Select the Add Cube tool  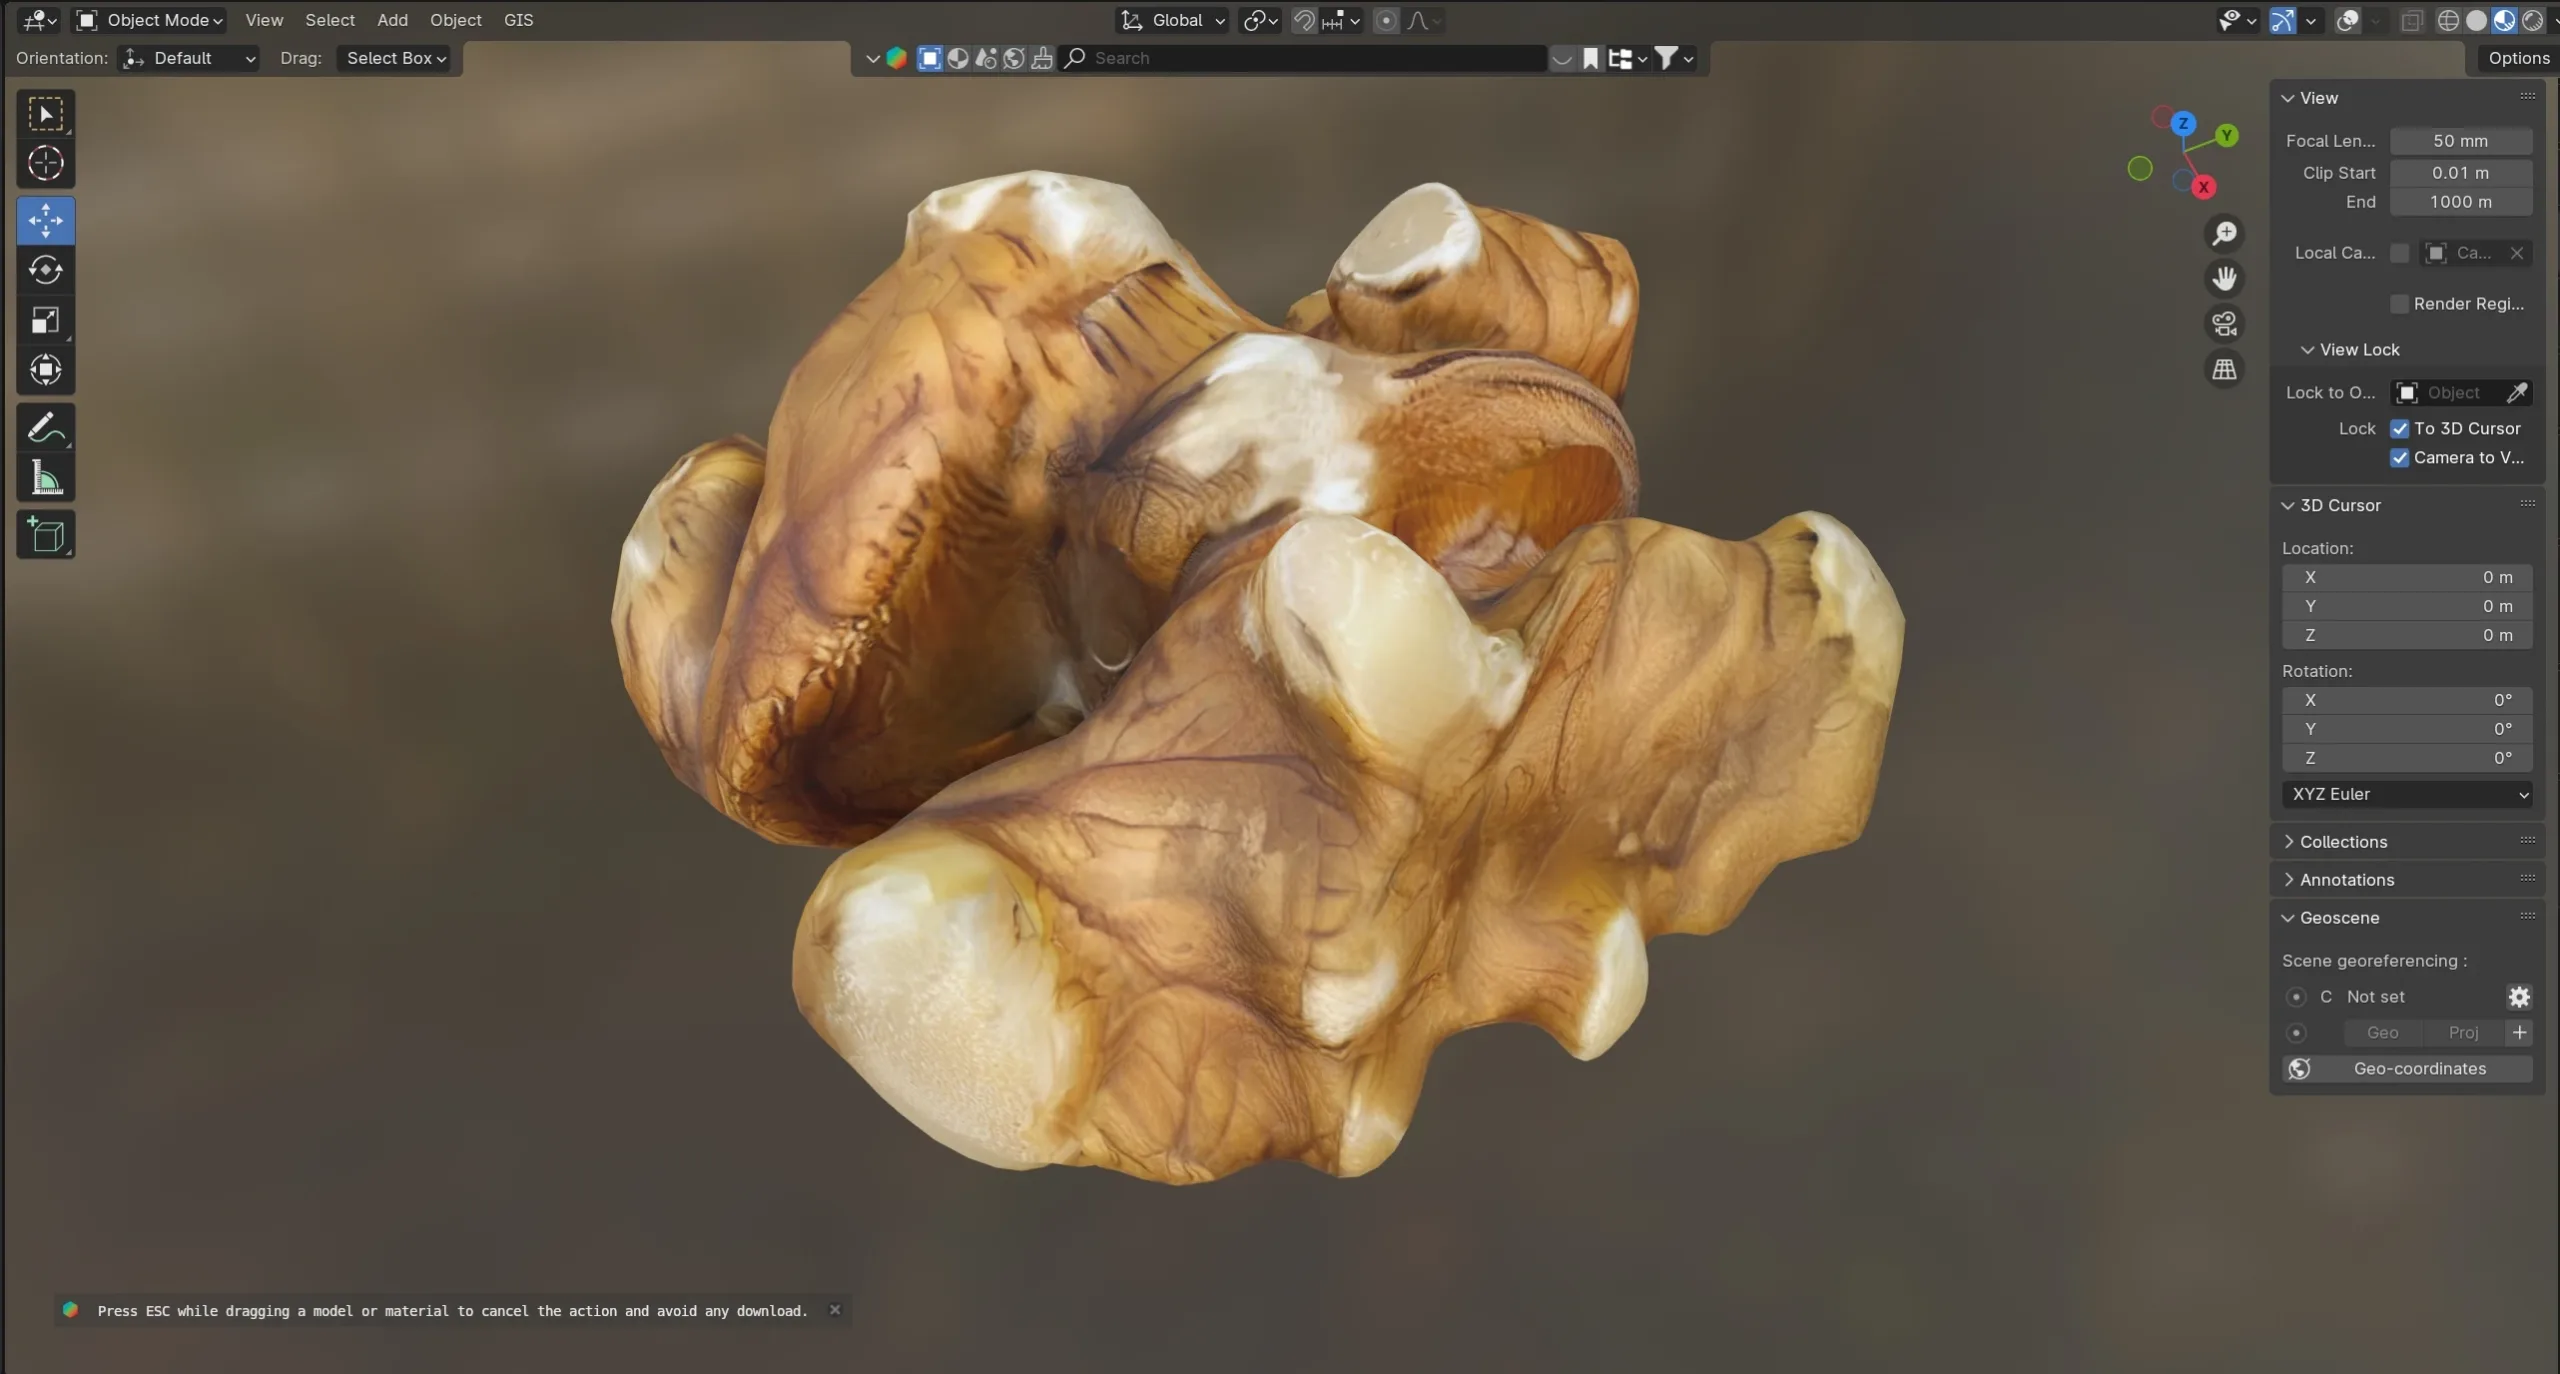pyautogui.click(x=45, y=534)
